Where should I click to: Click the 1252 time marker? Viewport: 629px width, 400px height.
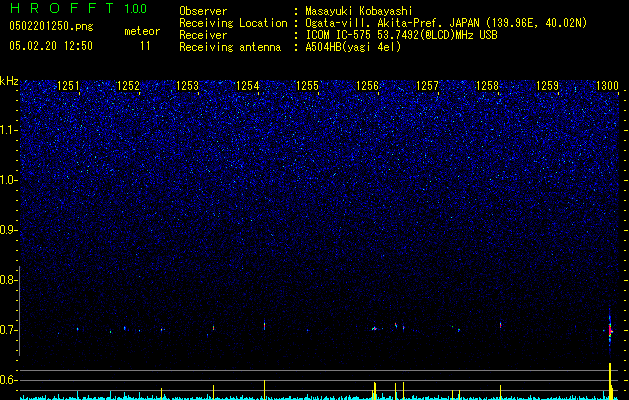[x=128, y=86]
